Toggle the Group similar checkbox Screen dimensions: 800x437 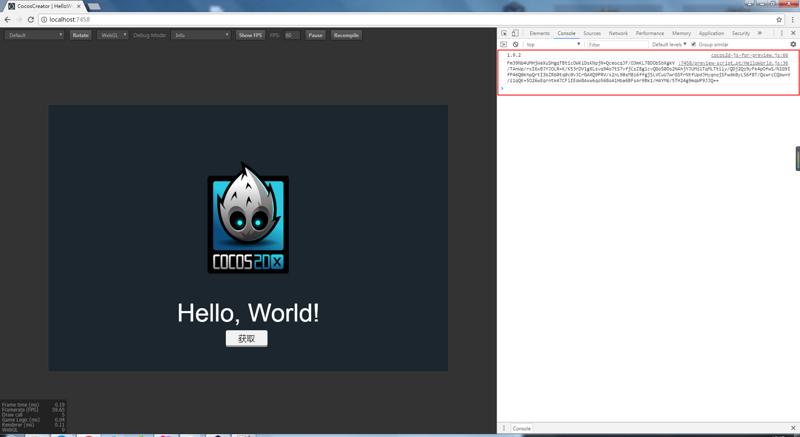[x=693, y=44]
